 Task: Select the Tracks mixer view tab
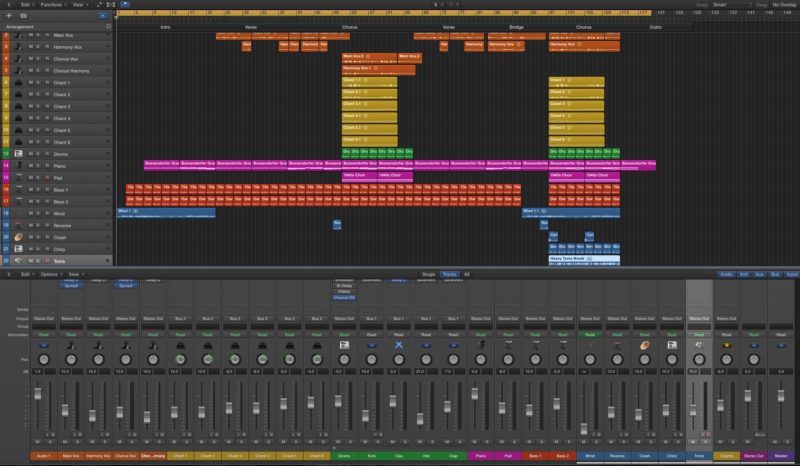coord(449,275)
